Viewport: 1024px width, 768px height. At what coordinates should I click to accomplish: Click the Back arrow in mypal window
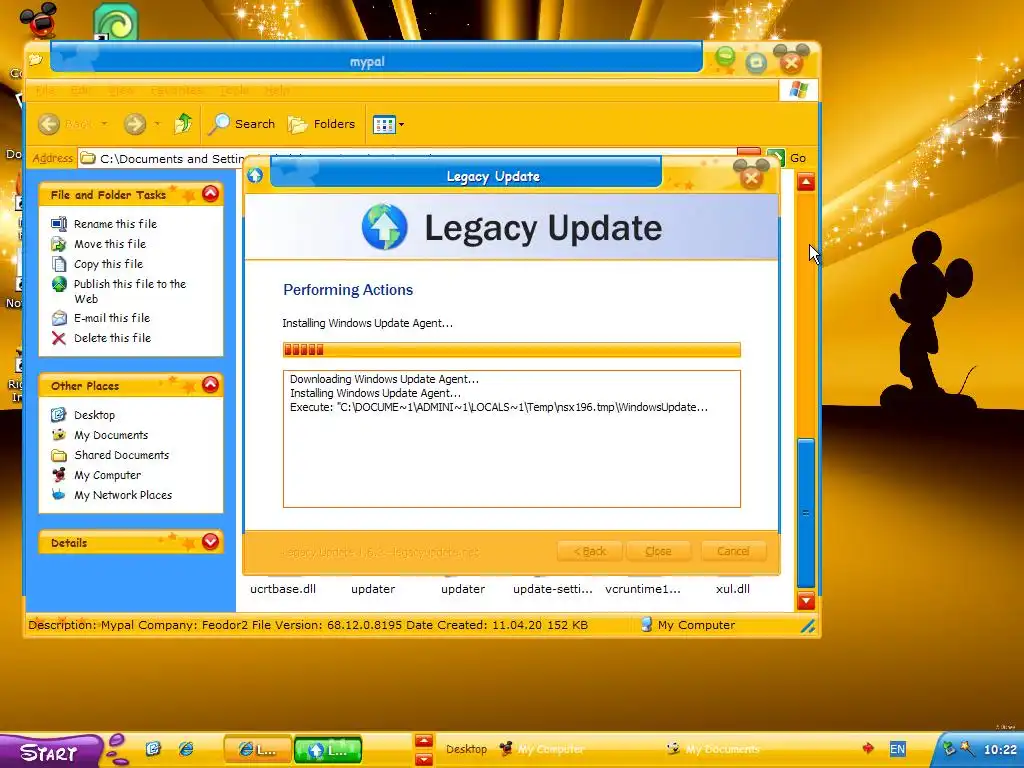(49, 123)
